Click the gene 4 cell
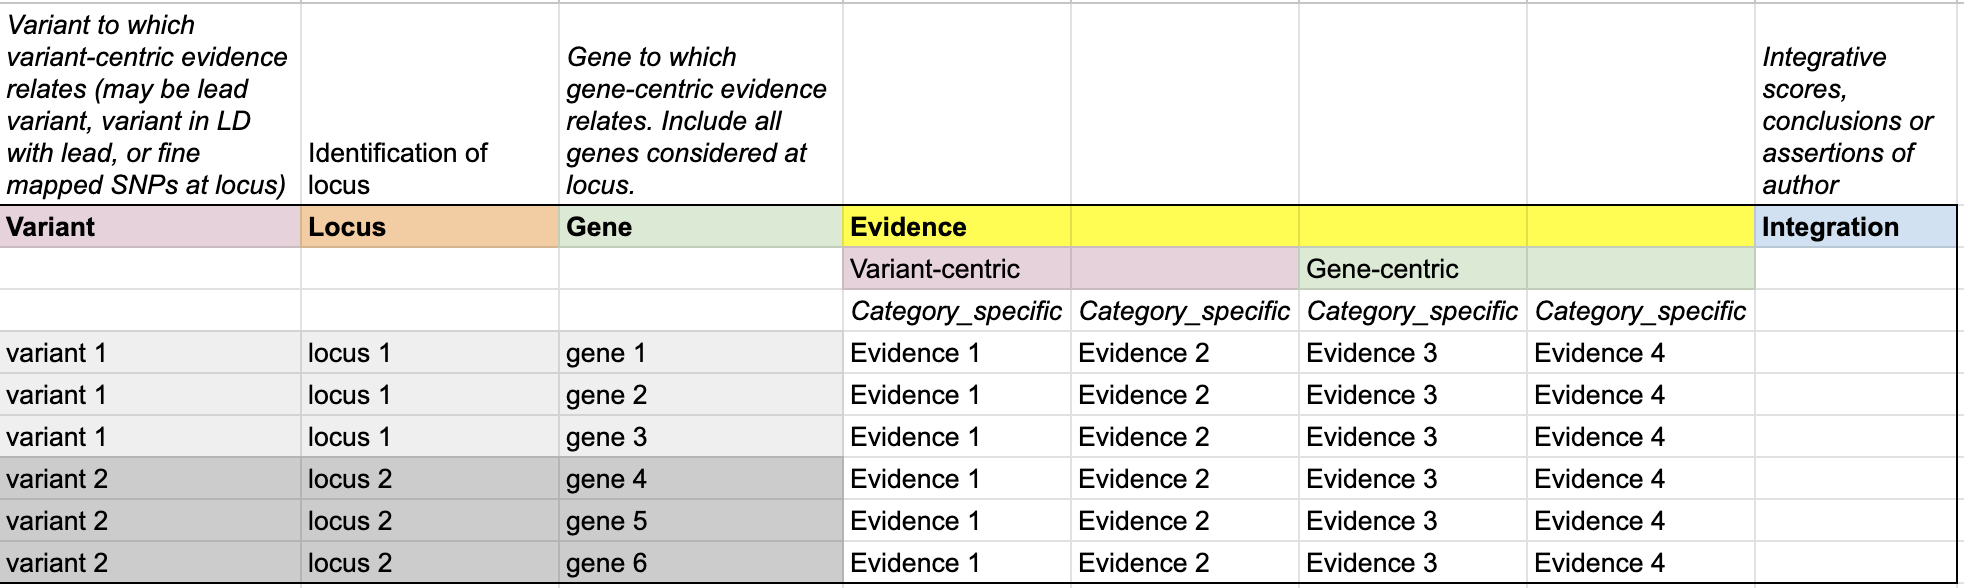Viewport: 1964px width, 588px height. 699,479
